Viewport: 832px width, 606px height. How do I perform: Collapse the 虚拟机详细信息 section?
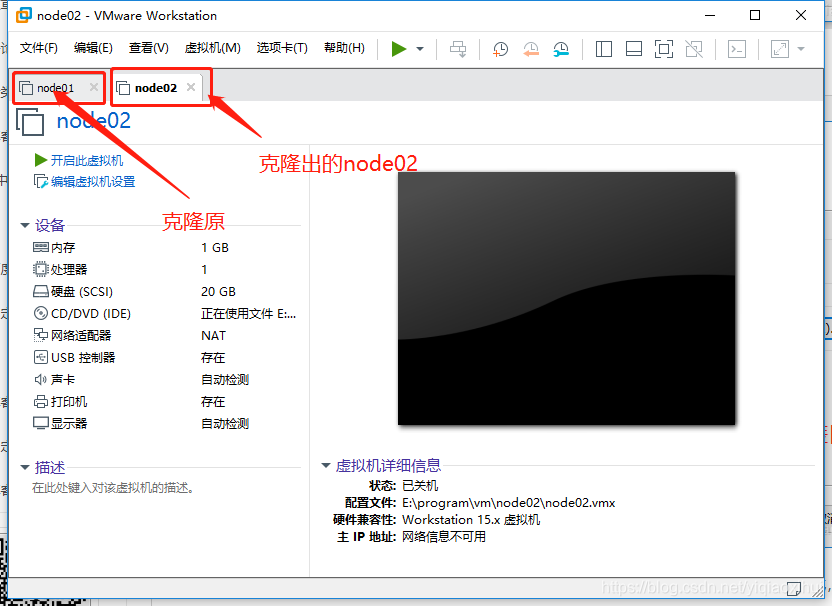tap(326, 465)
